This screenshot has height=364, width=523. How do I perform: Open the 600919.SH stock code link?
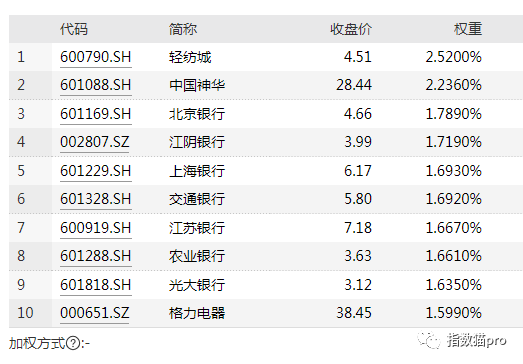pos(96,228)
